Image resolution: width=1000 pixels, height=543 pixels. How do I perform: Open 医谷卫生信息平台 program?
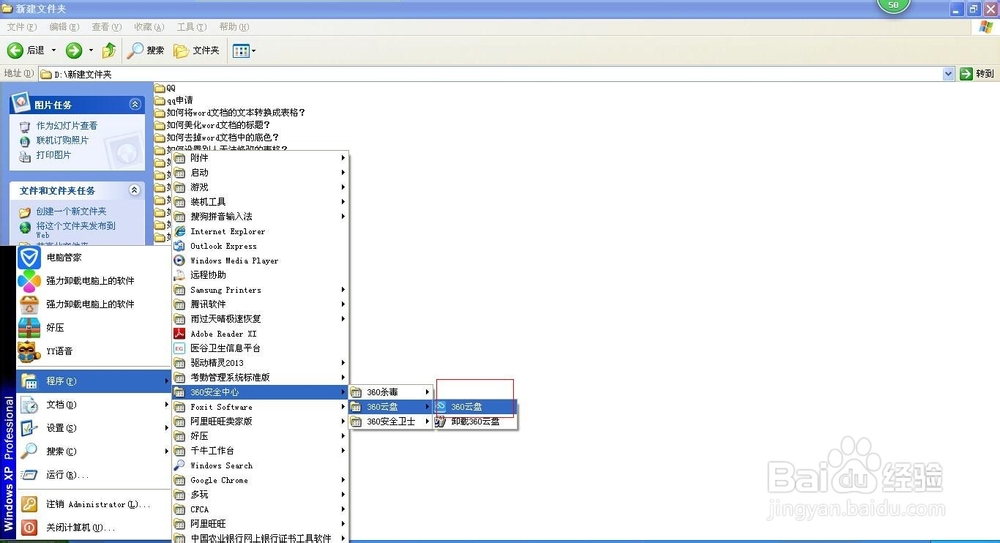coord(260,348)
